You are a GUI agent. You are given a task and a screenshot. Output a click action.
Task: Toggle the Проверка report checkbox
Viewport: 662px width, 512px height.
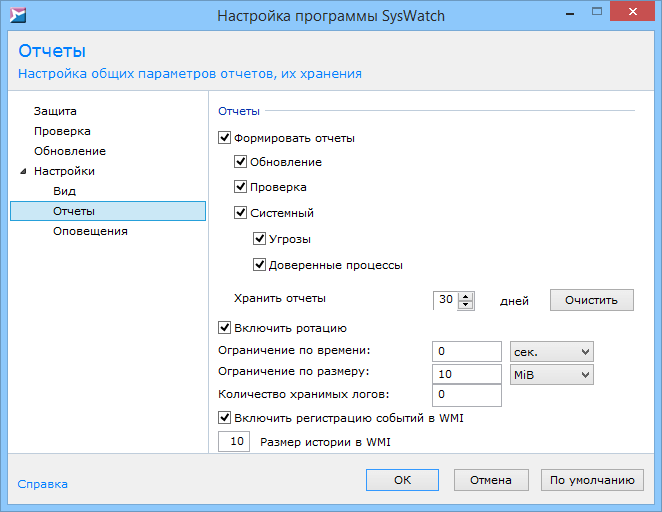point(240,187)
